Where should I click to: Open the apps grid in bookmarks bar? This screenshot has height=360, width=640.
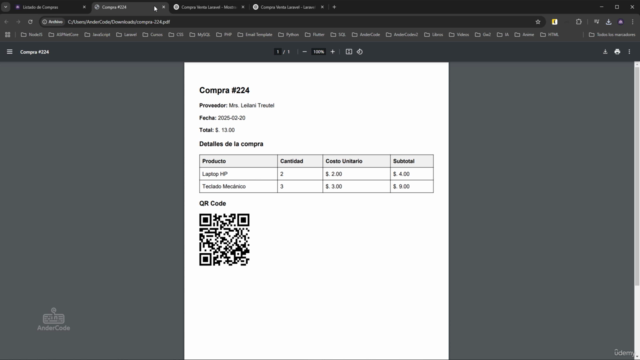click(x=7, y=35)
